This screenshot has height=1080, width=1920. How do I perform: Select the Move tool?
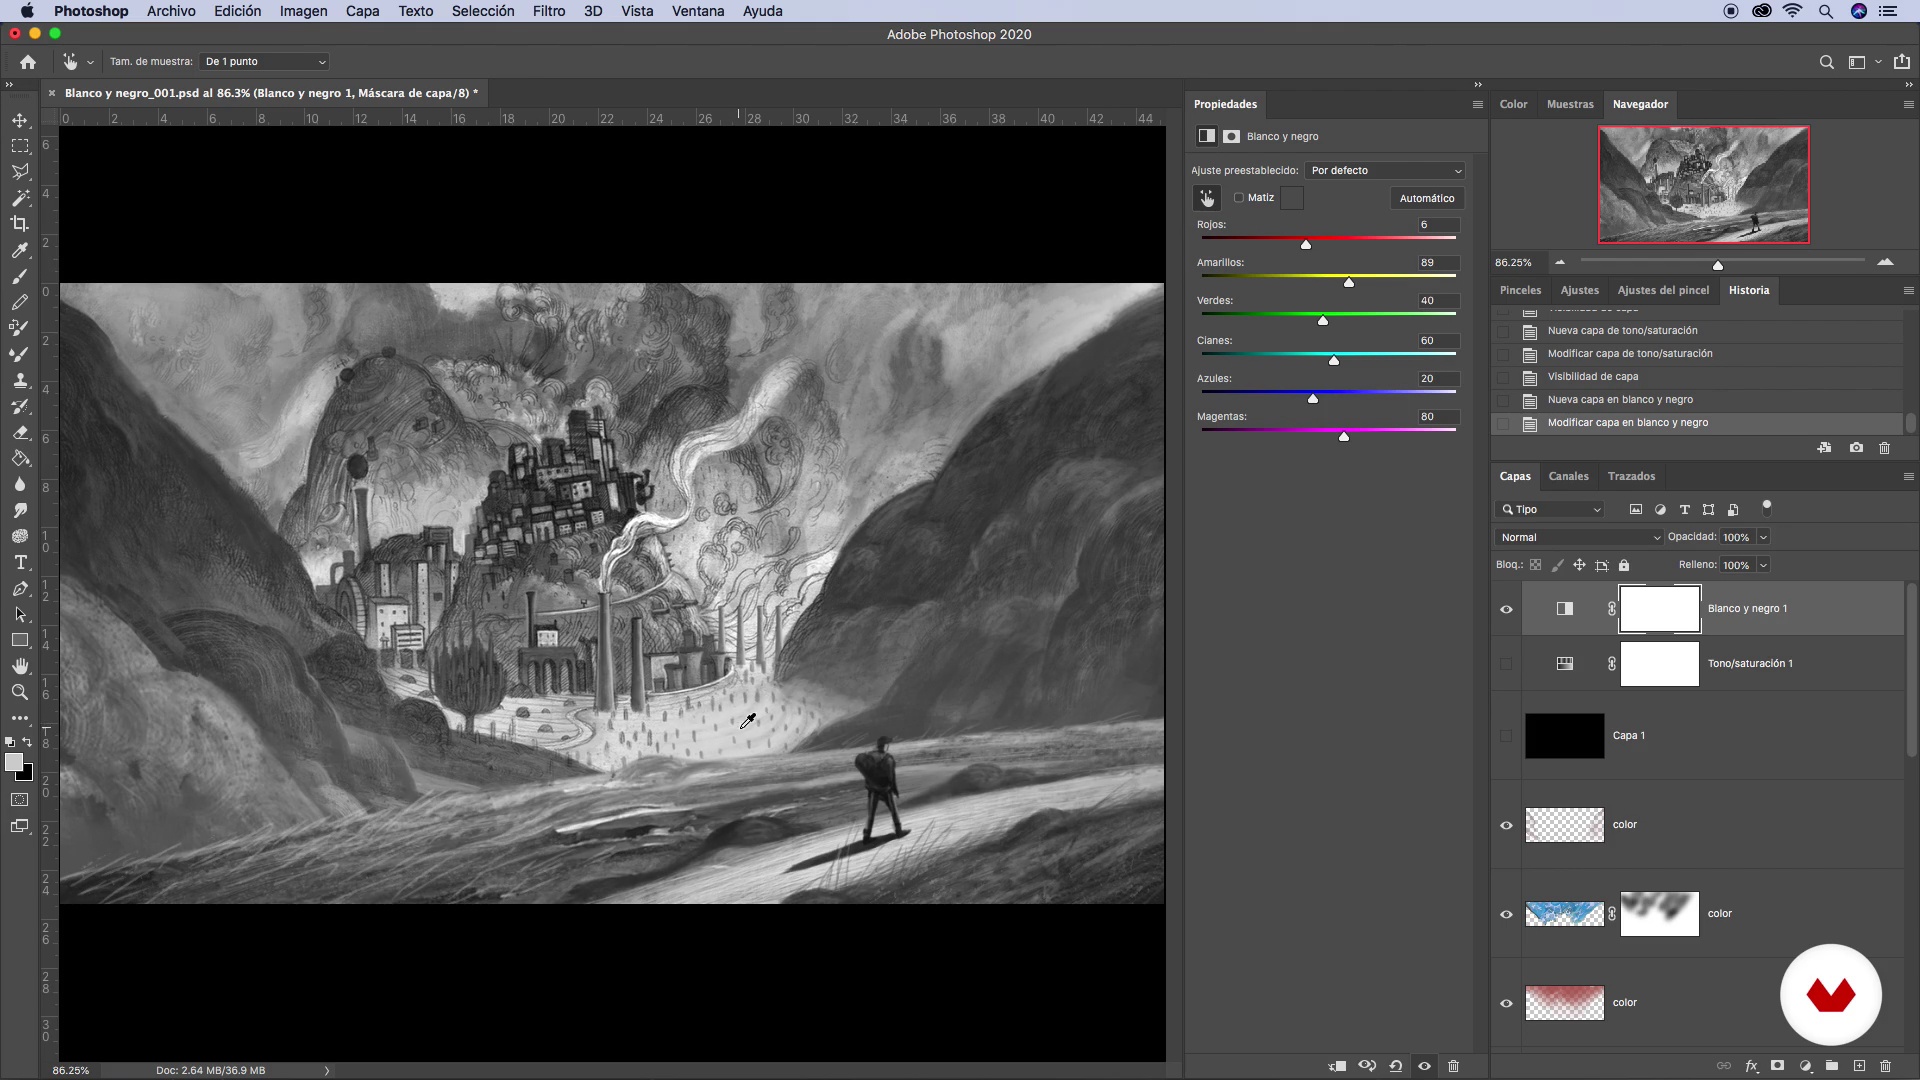point(20,120)
